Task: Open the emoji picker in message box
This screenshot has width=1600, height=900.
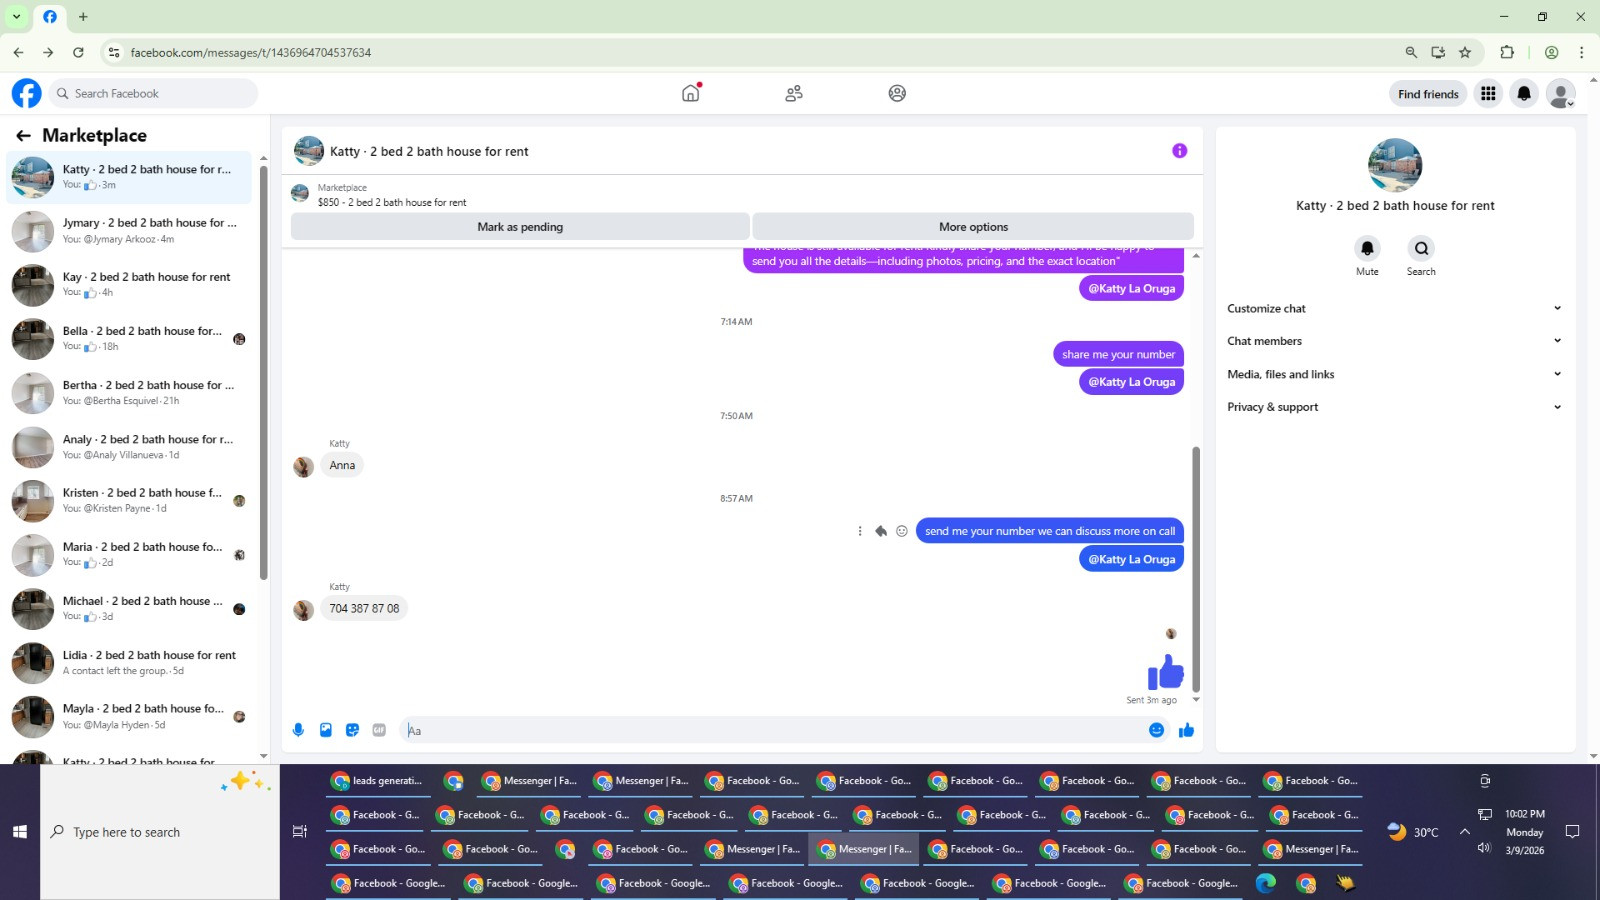Action: 1156,730
